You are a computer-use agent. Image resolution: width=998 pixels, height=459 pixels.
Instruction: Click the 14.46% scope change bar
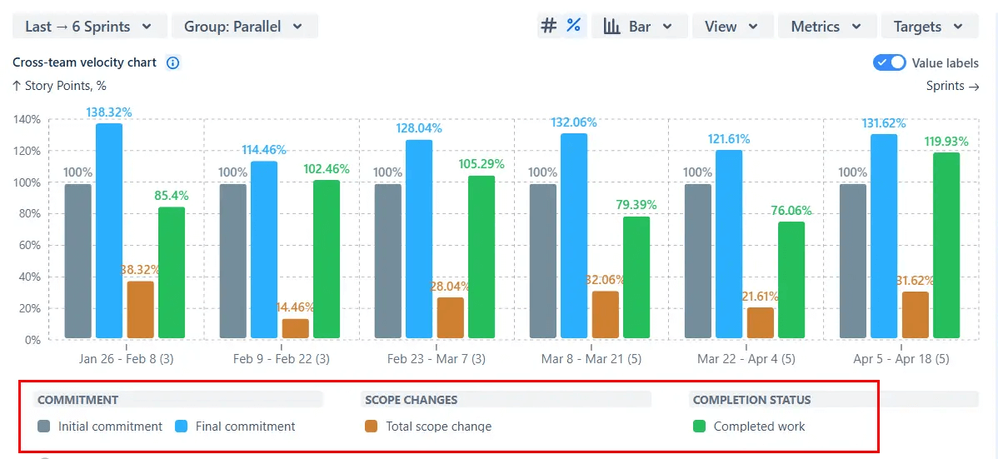click(295, 328)
